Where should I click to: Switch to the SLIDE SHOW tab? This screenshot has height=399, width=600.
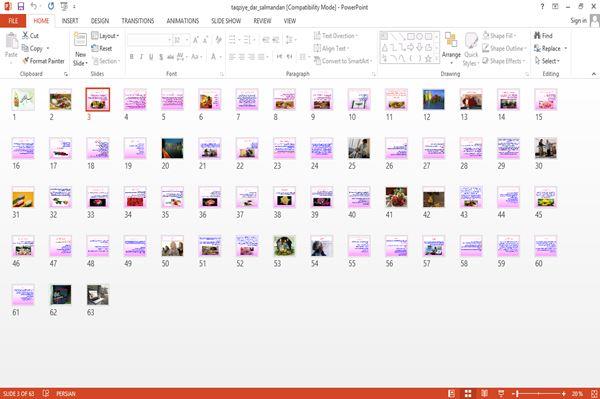pos(226,21)
